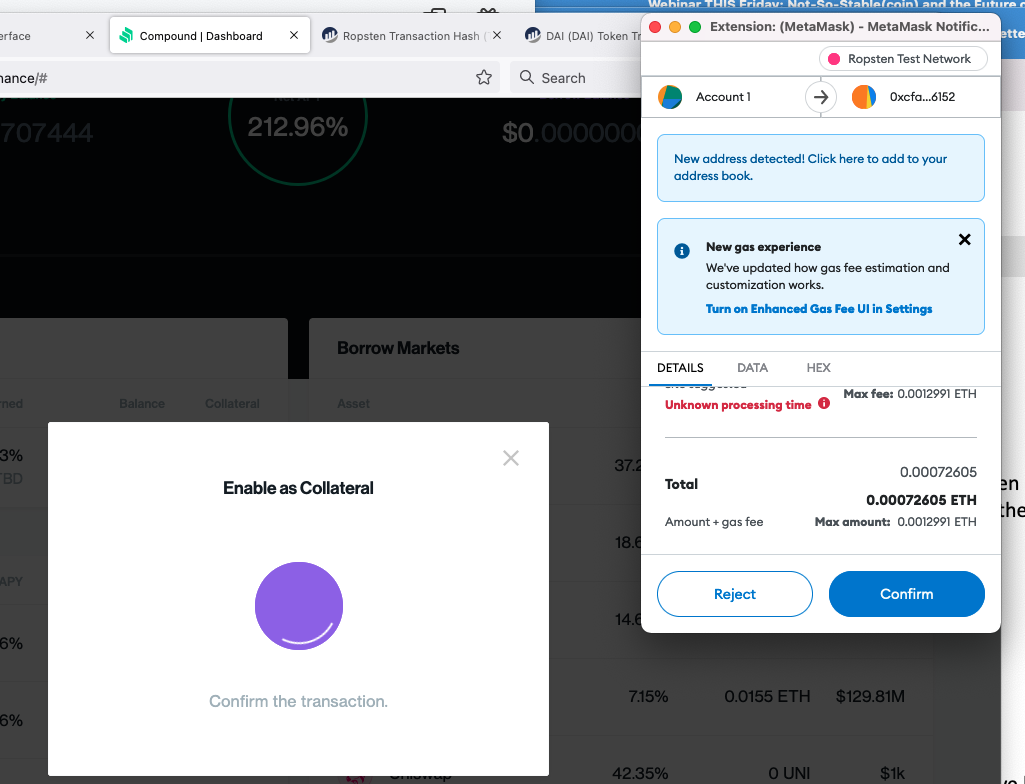Click recipient address 0xcfa...6152
This screenshot has width=1025, height=784.
tap(922, 97)
